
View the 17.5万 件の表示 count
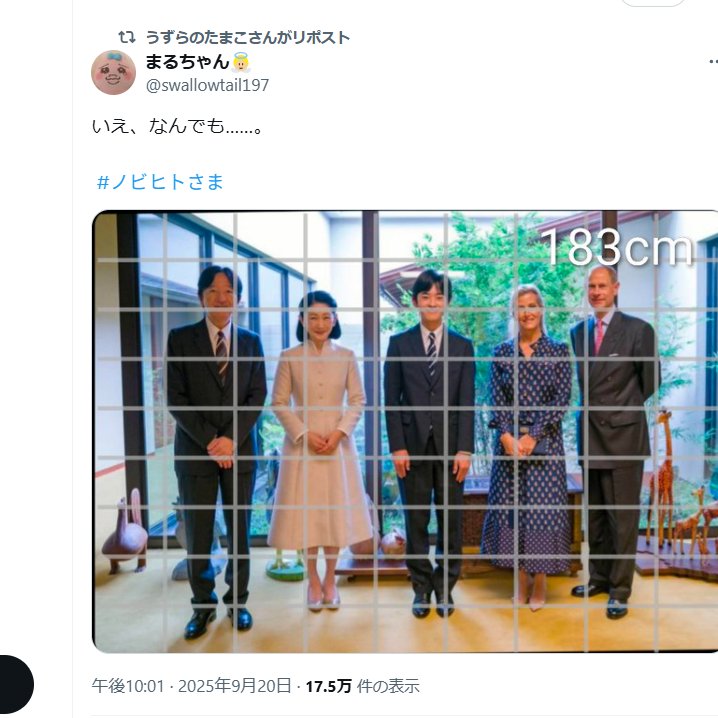tap(362, 686)
